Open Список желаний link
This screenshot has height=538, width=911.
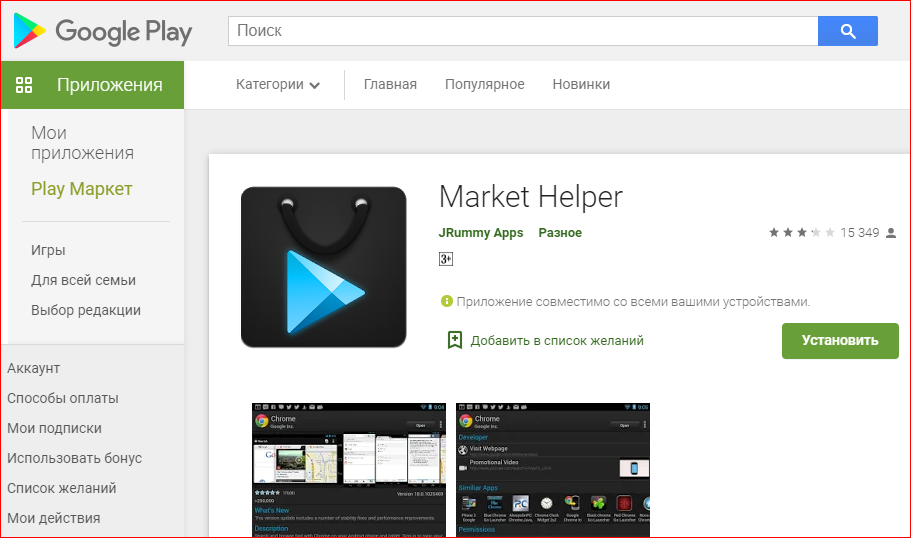62,488
